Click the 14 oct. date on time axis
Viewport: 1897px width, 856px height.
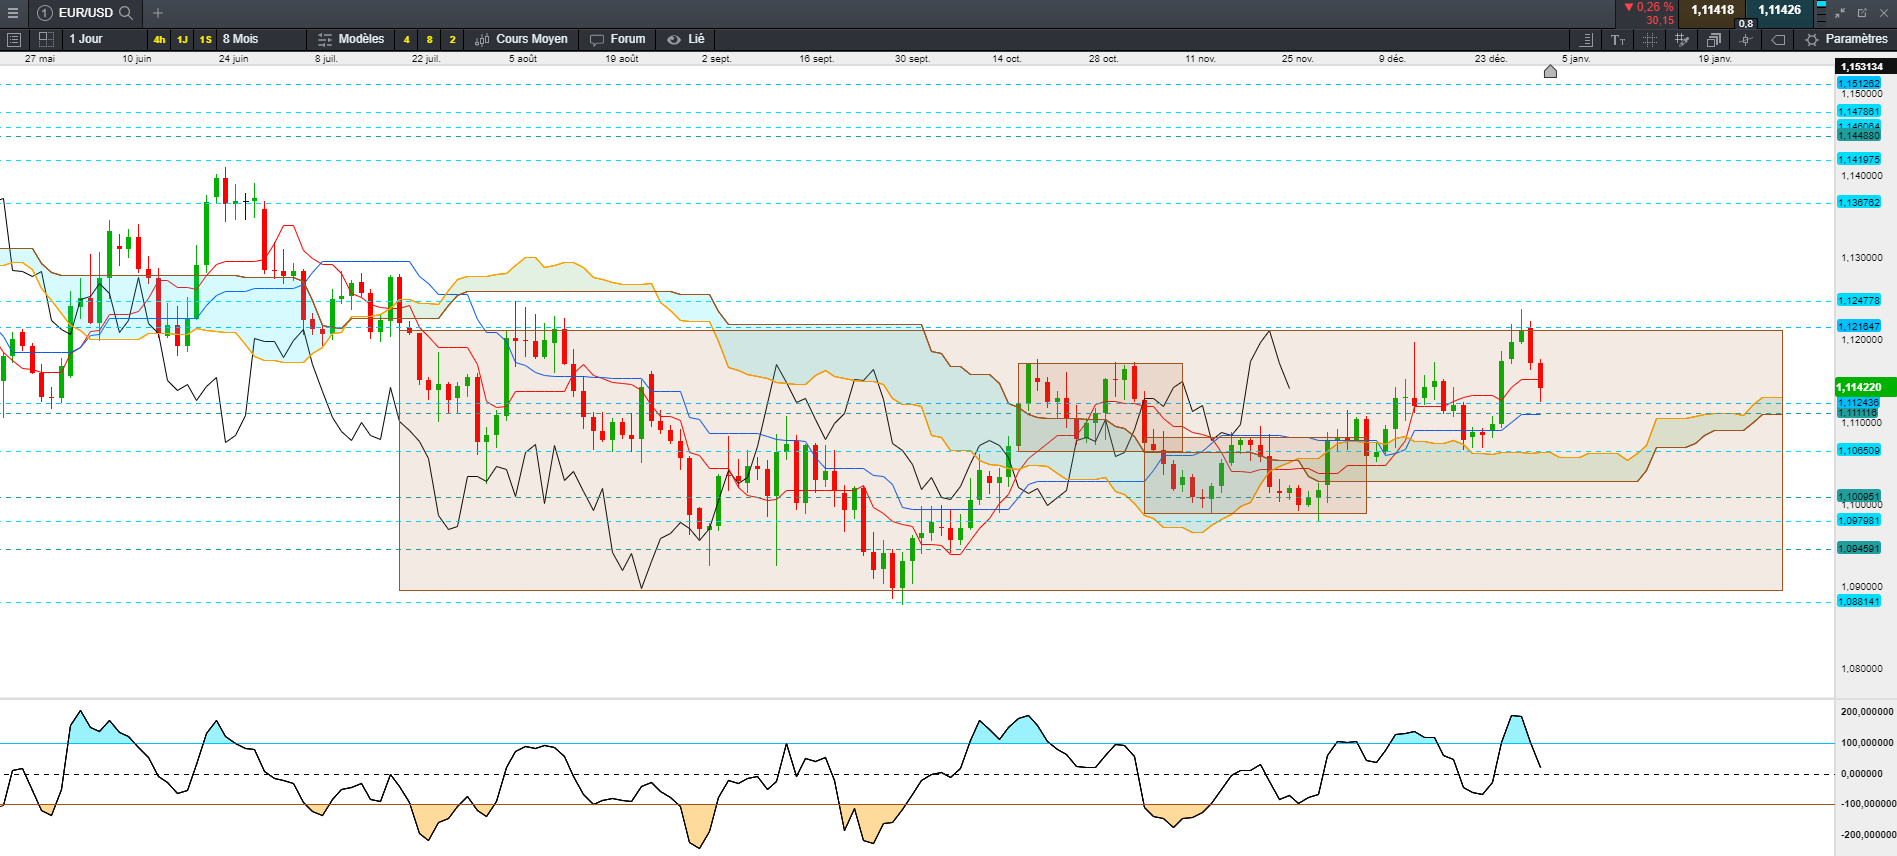click(1007, 59)
